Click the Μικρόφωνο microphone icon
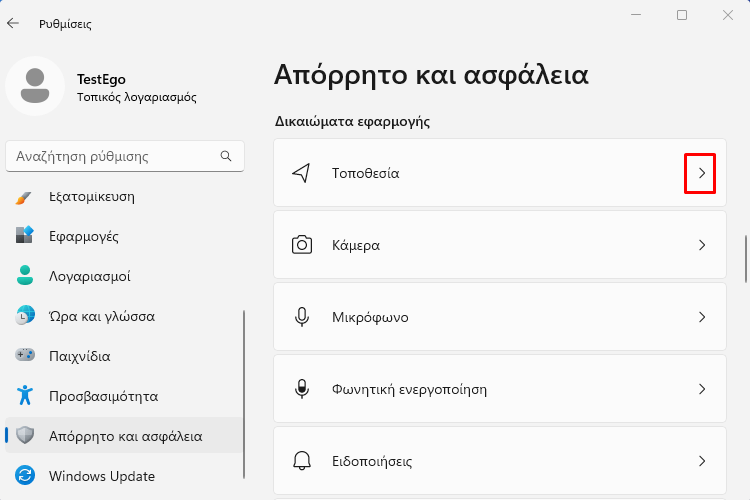Image resolution: width=750 pixels, height=500 pixels. pos(302,317)
